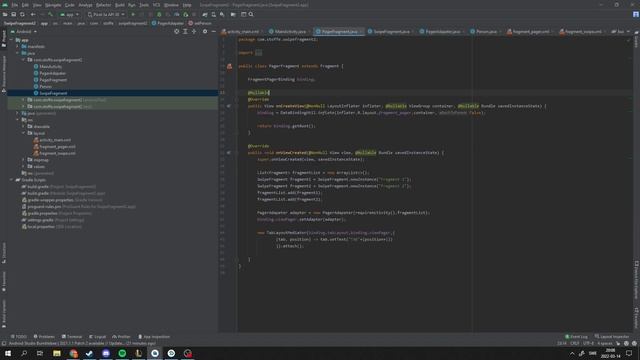Switch to SwipeFragment.java editor tab
The width and height of the screenshot is (640, 360).
tap(391, 31)
